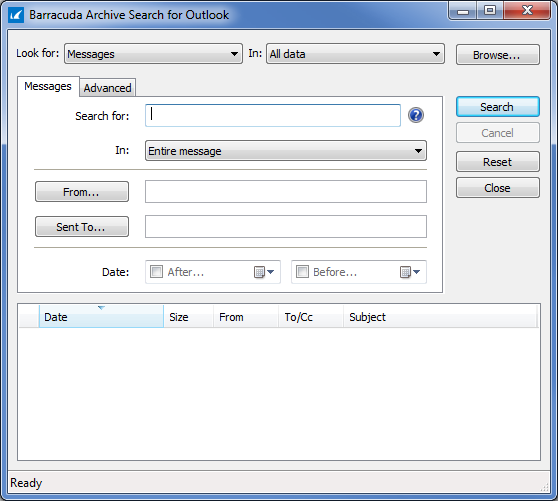Open the Look for Messages dropdown
This screenshot has height=501, width=558.
[153, 54]
